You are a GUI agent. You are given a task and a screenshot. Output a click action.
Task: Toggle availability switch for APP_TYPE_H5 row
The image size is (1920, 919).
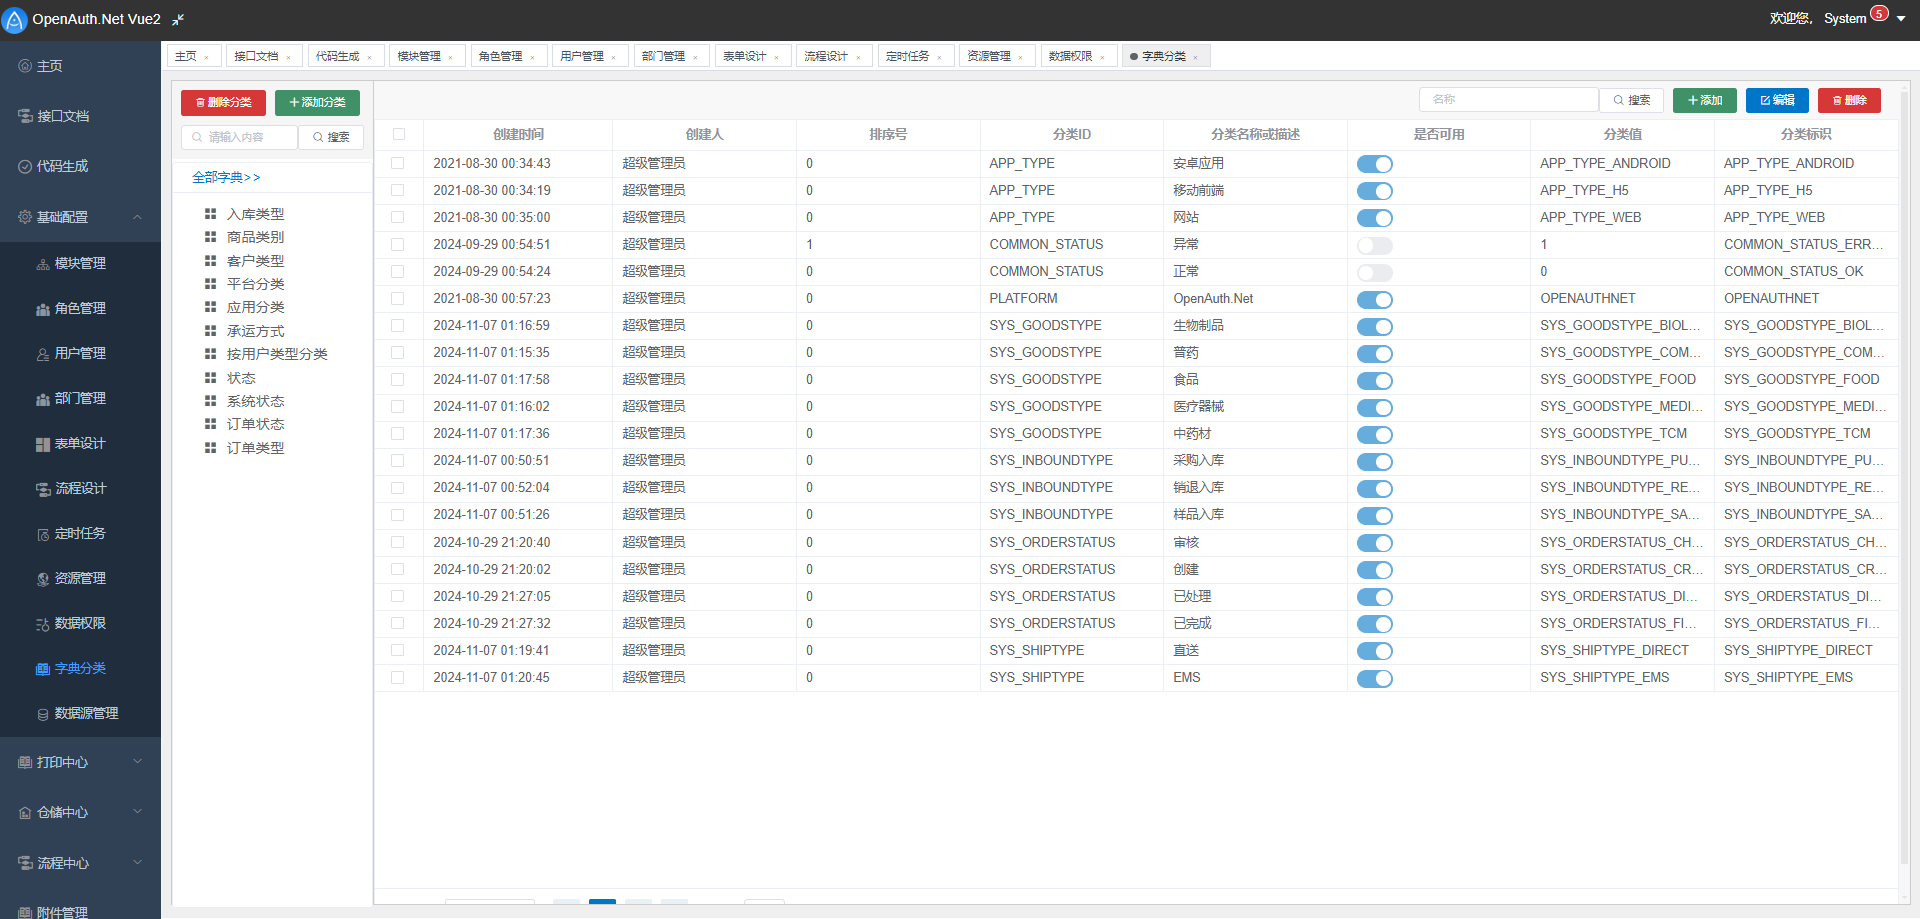click(1375, 191)
